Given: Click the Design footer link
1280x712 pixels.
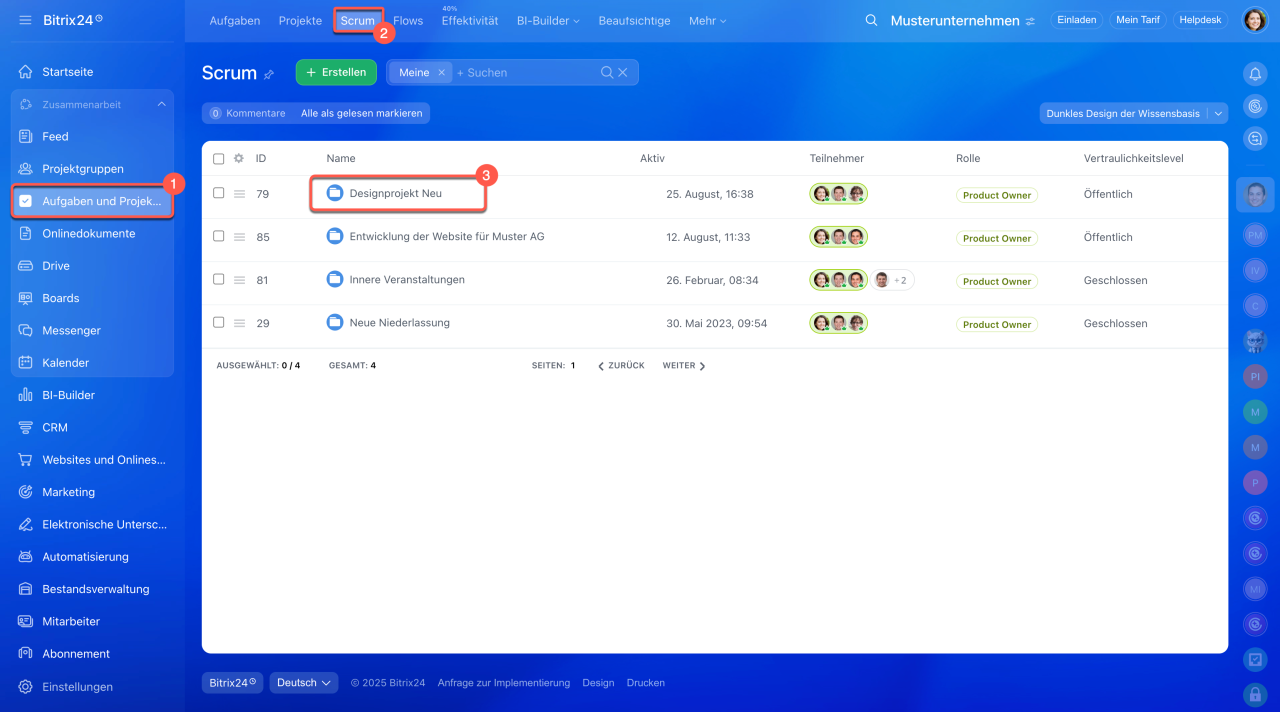Looking at the screenshot, I should 598,683.
